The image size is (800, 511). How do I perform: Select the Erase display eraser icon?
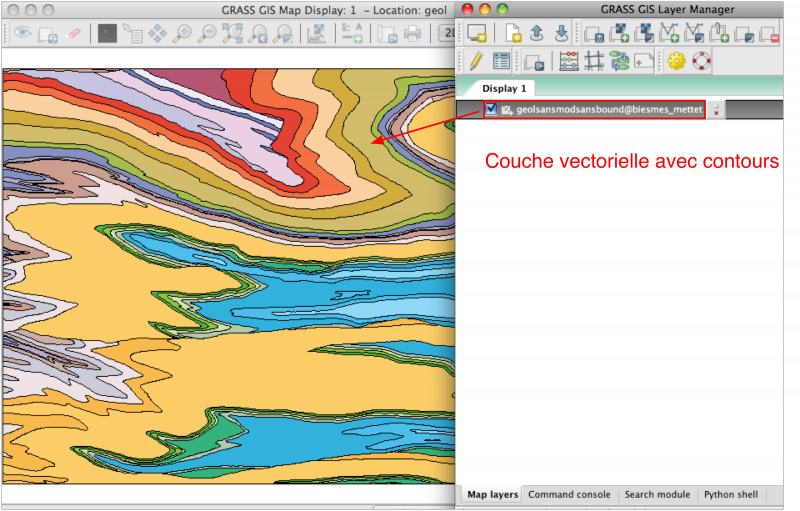pos(74,34)
